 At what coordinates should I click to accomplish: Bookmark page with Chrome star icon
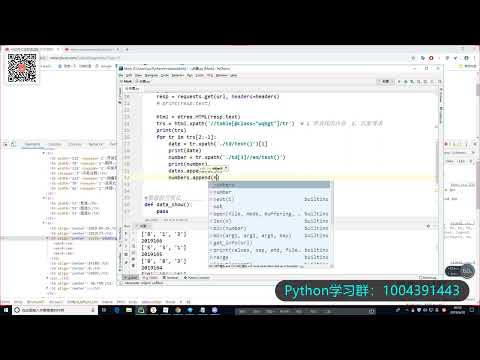coord(414,58)
